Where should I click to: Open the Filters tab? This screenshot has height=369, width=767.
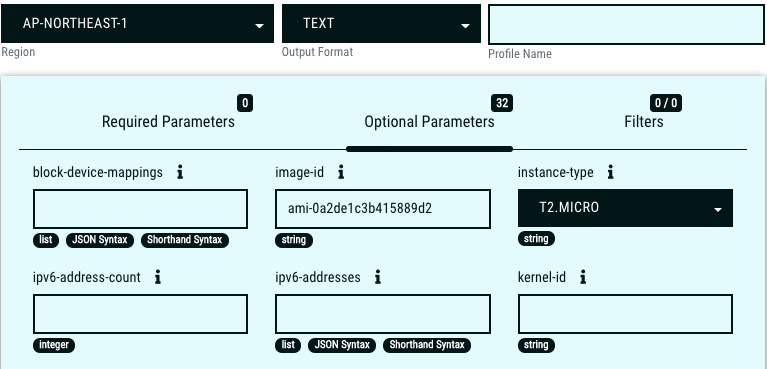[644, 121]
